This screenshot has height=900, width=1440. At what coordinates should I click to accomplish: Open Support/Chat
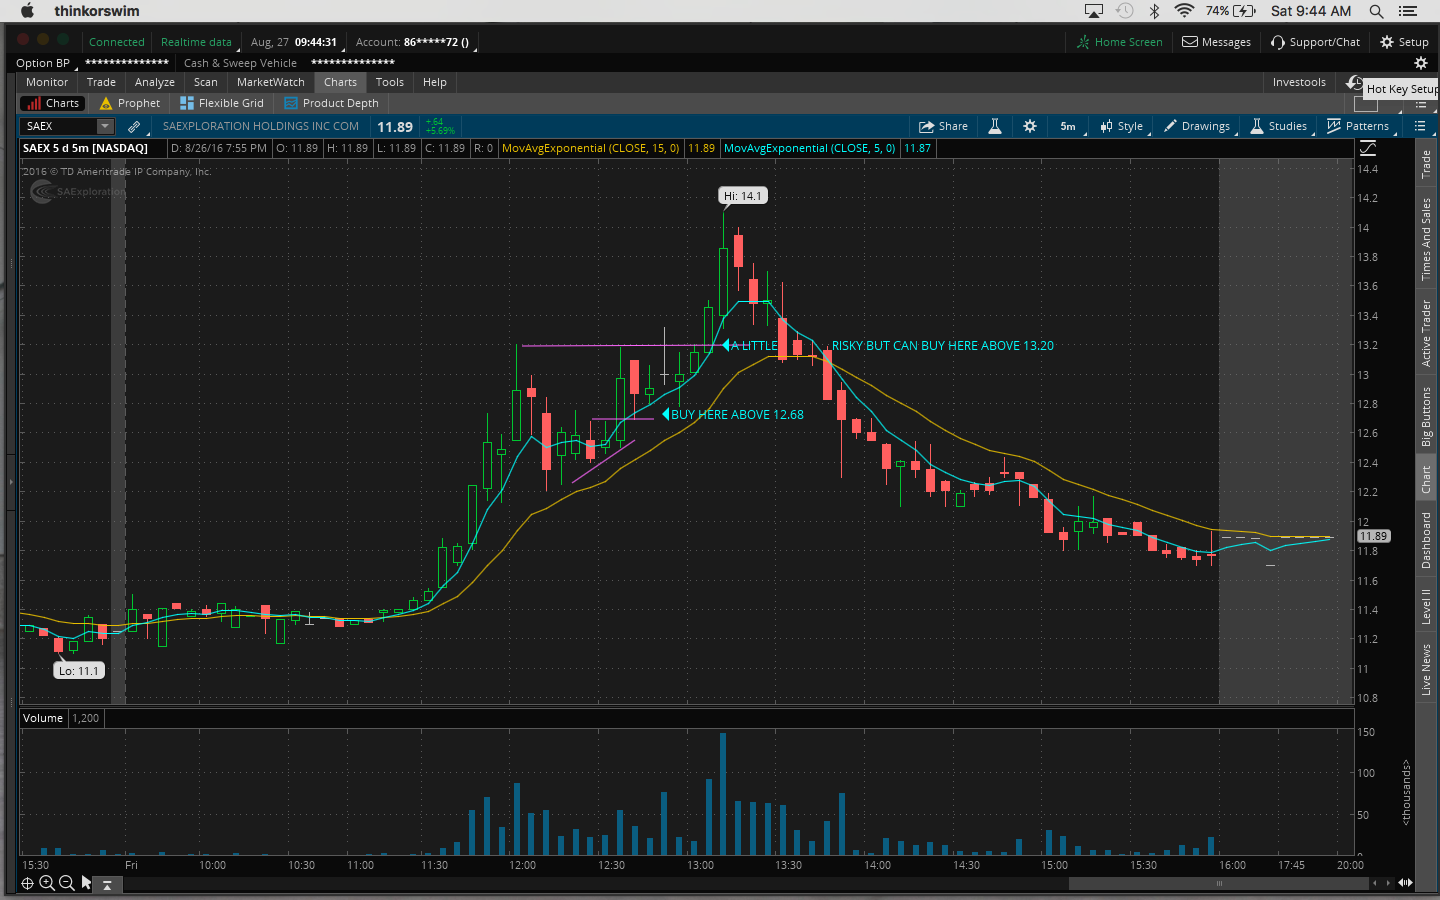pos(1316,42)
